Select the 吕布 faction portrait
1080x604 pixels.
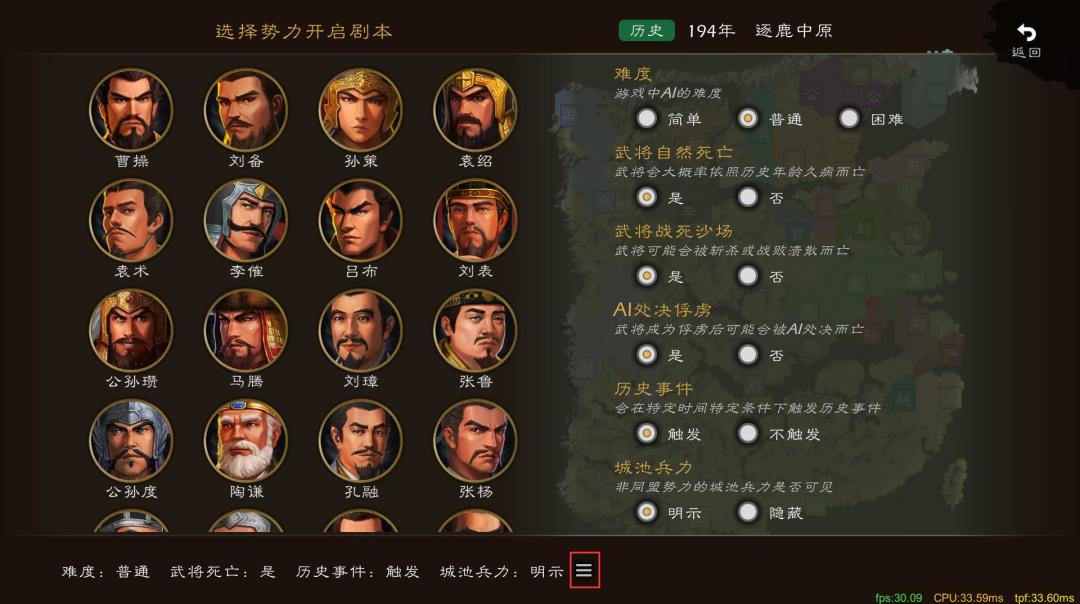click(360, 220)
